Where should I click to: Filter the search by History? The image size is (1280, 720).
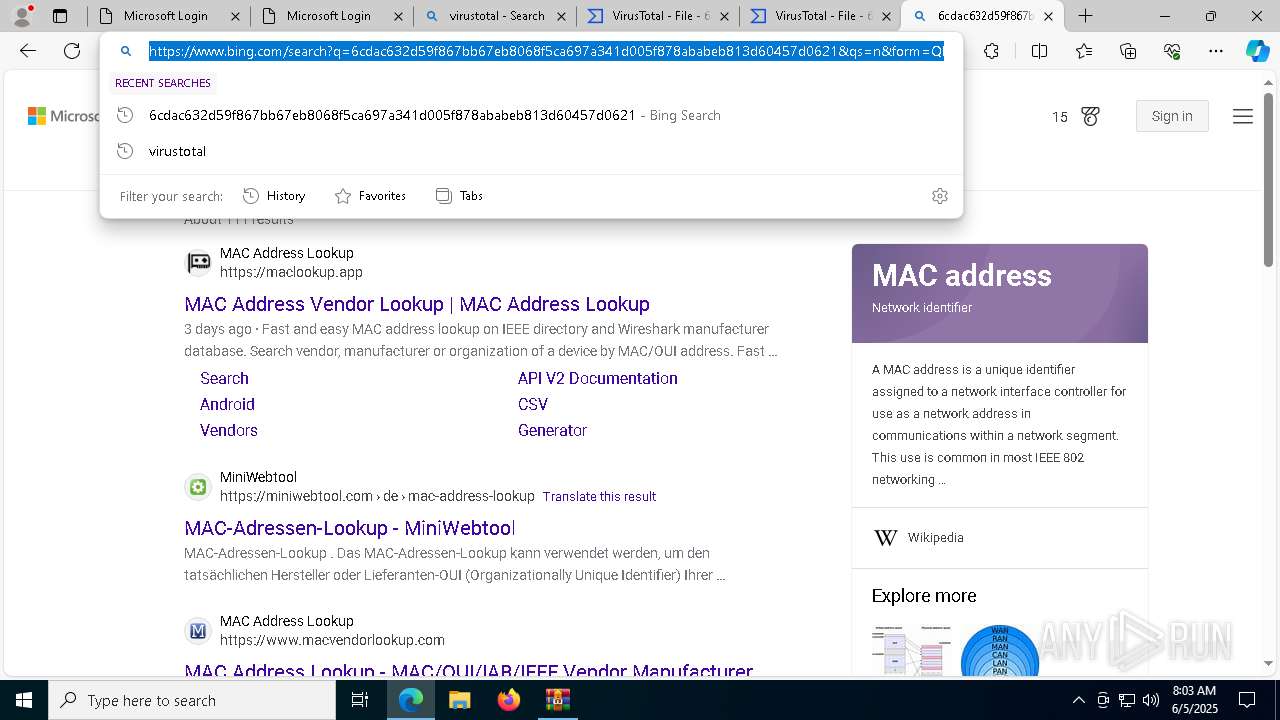(x=274, y=196)
